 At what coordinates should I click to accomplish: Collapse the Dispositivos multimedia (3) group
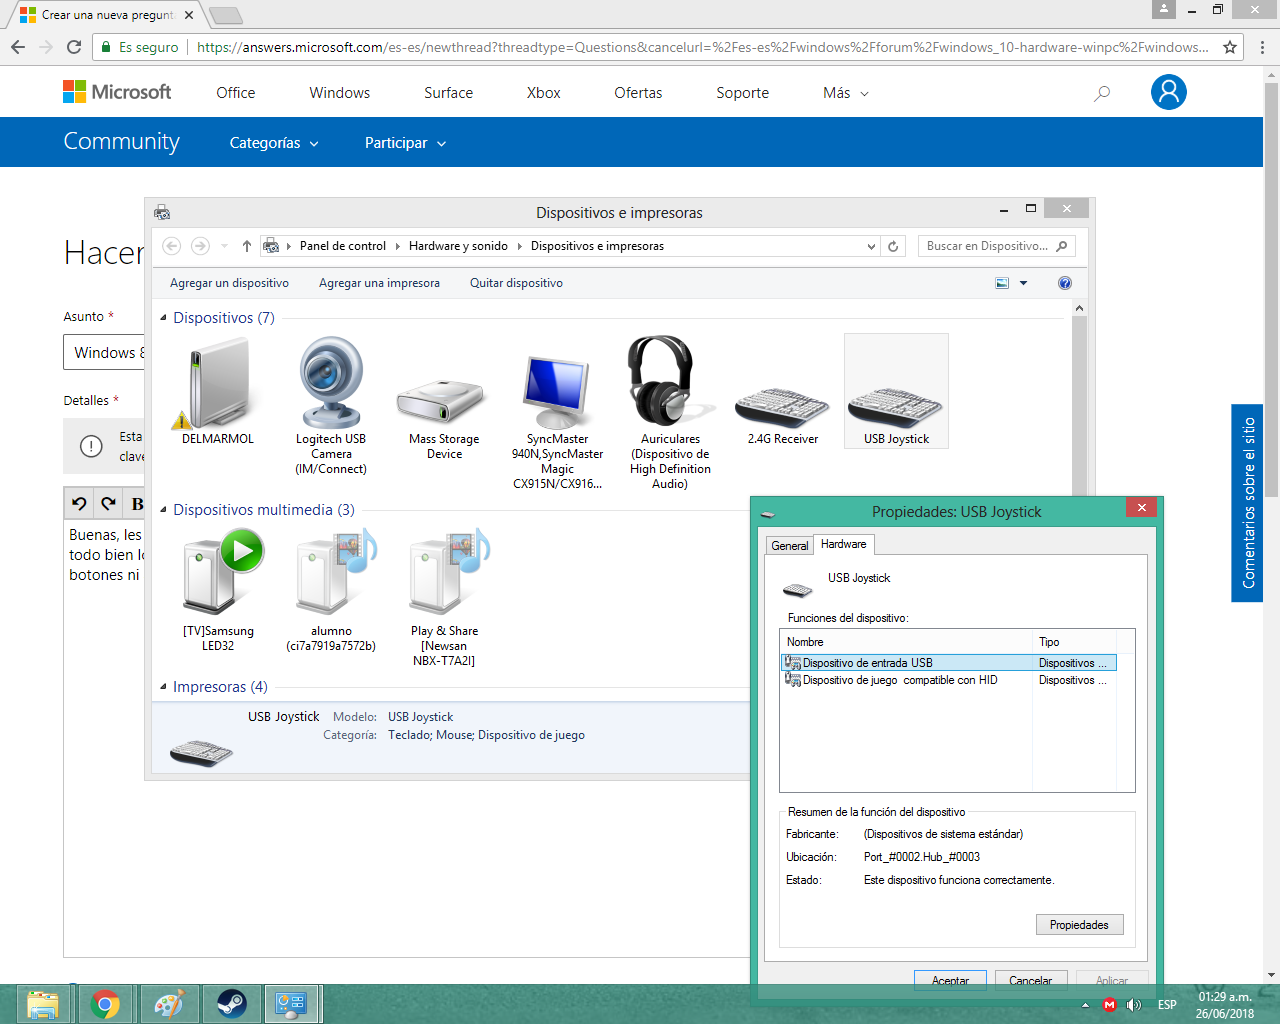click(x=164, y=510)
